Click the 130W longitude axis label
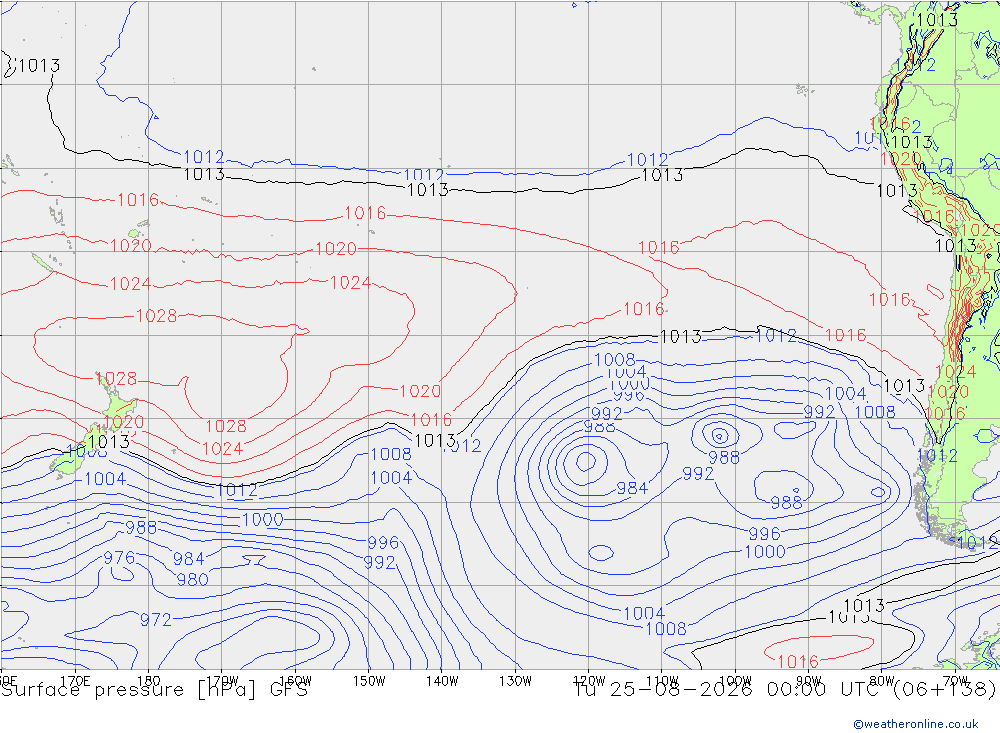The image size is (1000, 733). click(x=515, y=681)
